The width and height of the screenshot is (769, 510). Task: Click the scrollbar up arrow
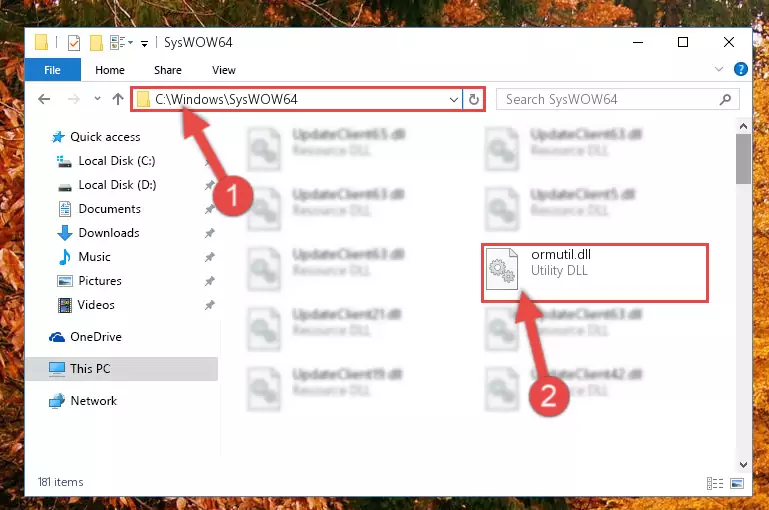[743, 127]
